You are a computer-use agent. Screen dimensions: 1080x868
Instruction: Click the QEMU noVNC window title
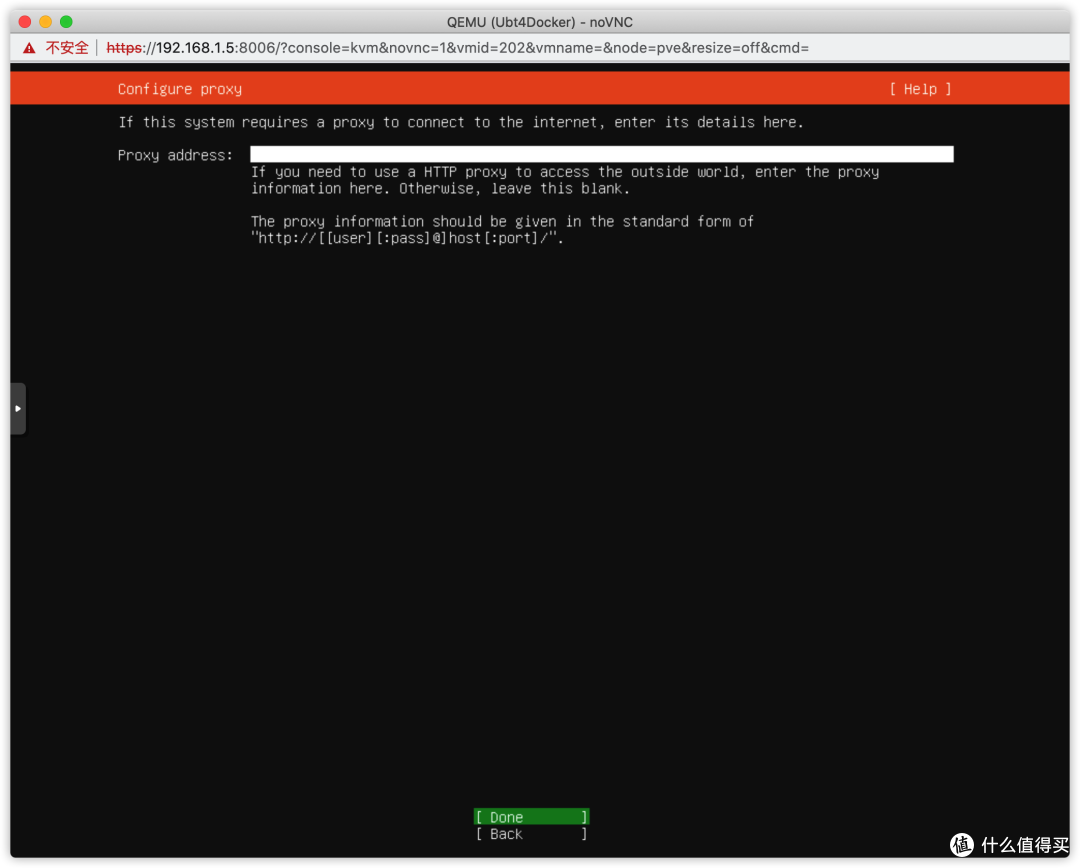(539, 22)
